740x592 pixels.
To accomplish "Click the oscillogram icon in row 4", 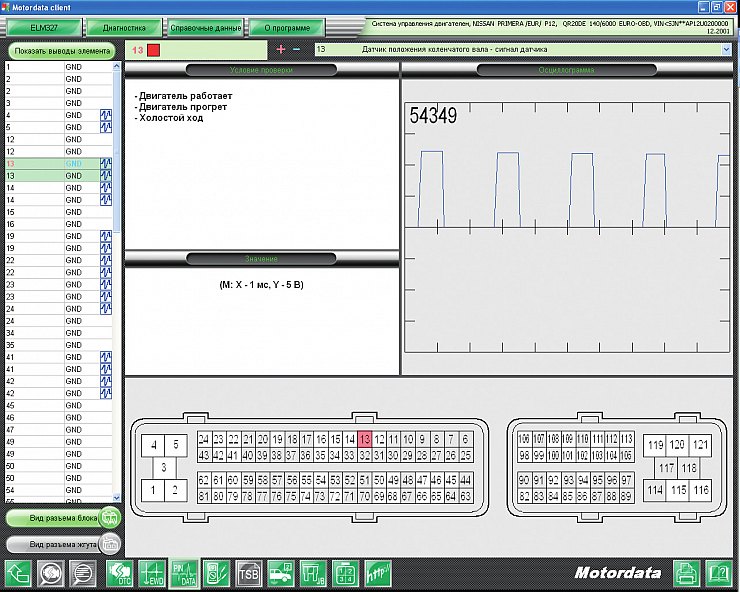I will click(x=106, y=115).
